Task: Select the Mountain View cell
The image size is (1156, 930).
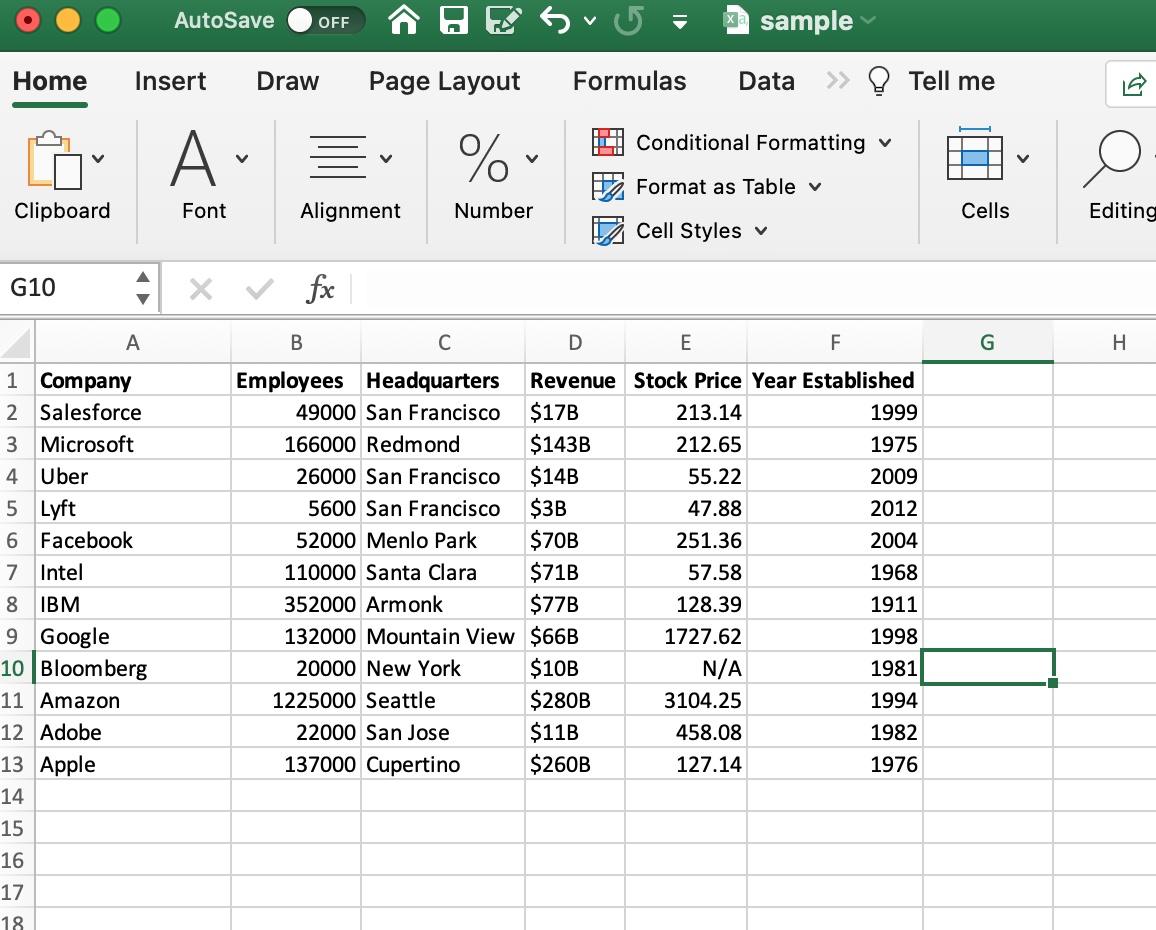Action: [443, 636]
